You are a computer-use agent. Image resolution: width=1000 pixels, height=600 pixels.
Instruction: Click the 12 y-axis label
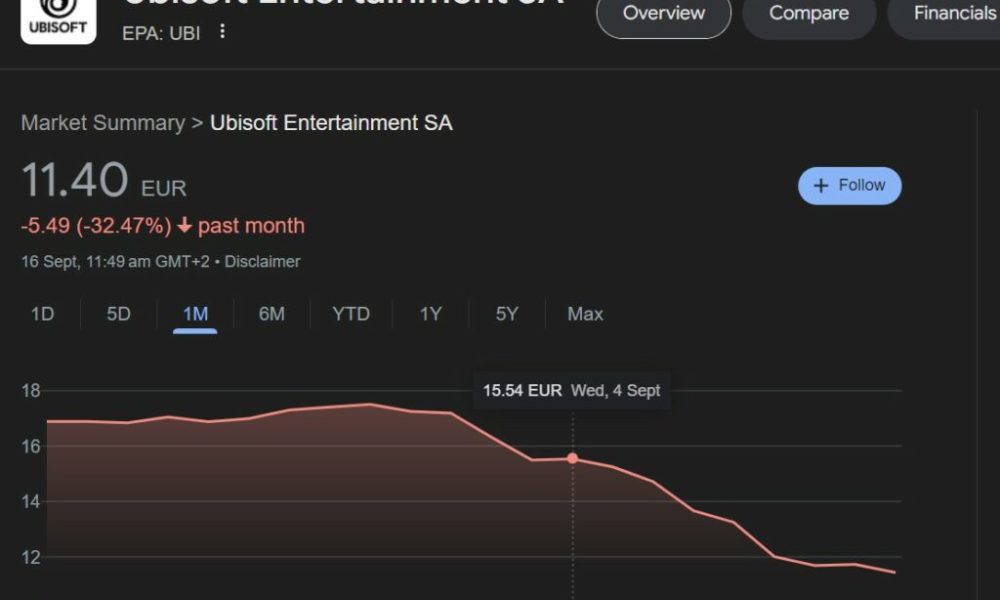point(31,557)
